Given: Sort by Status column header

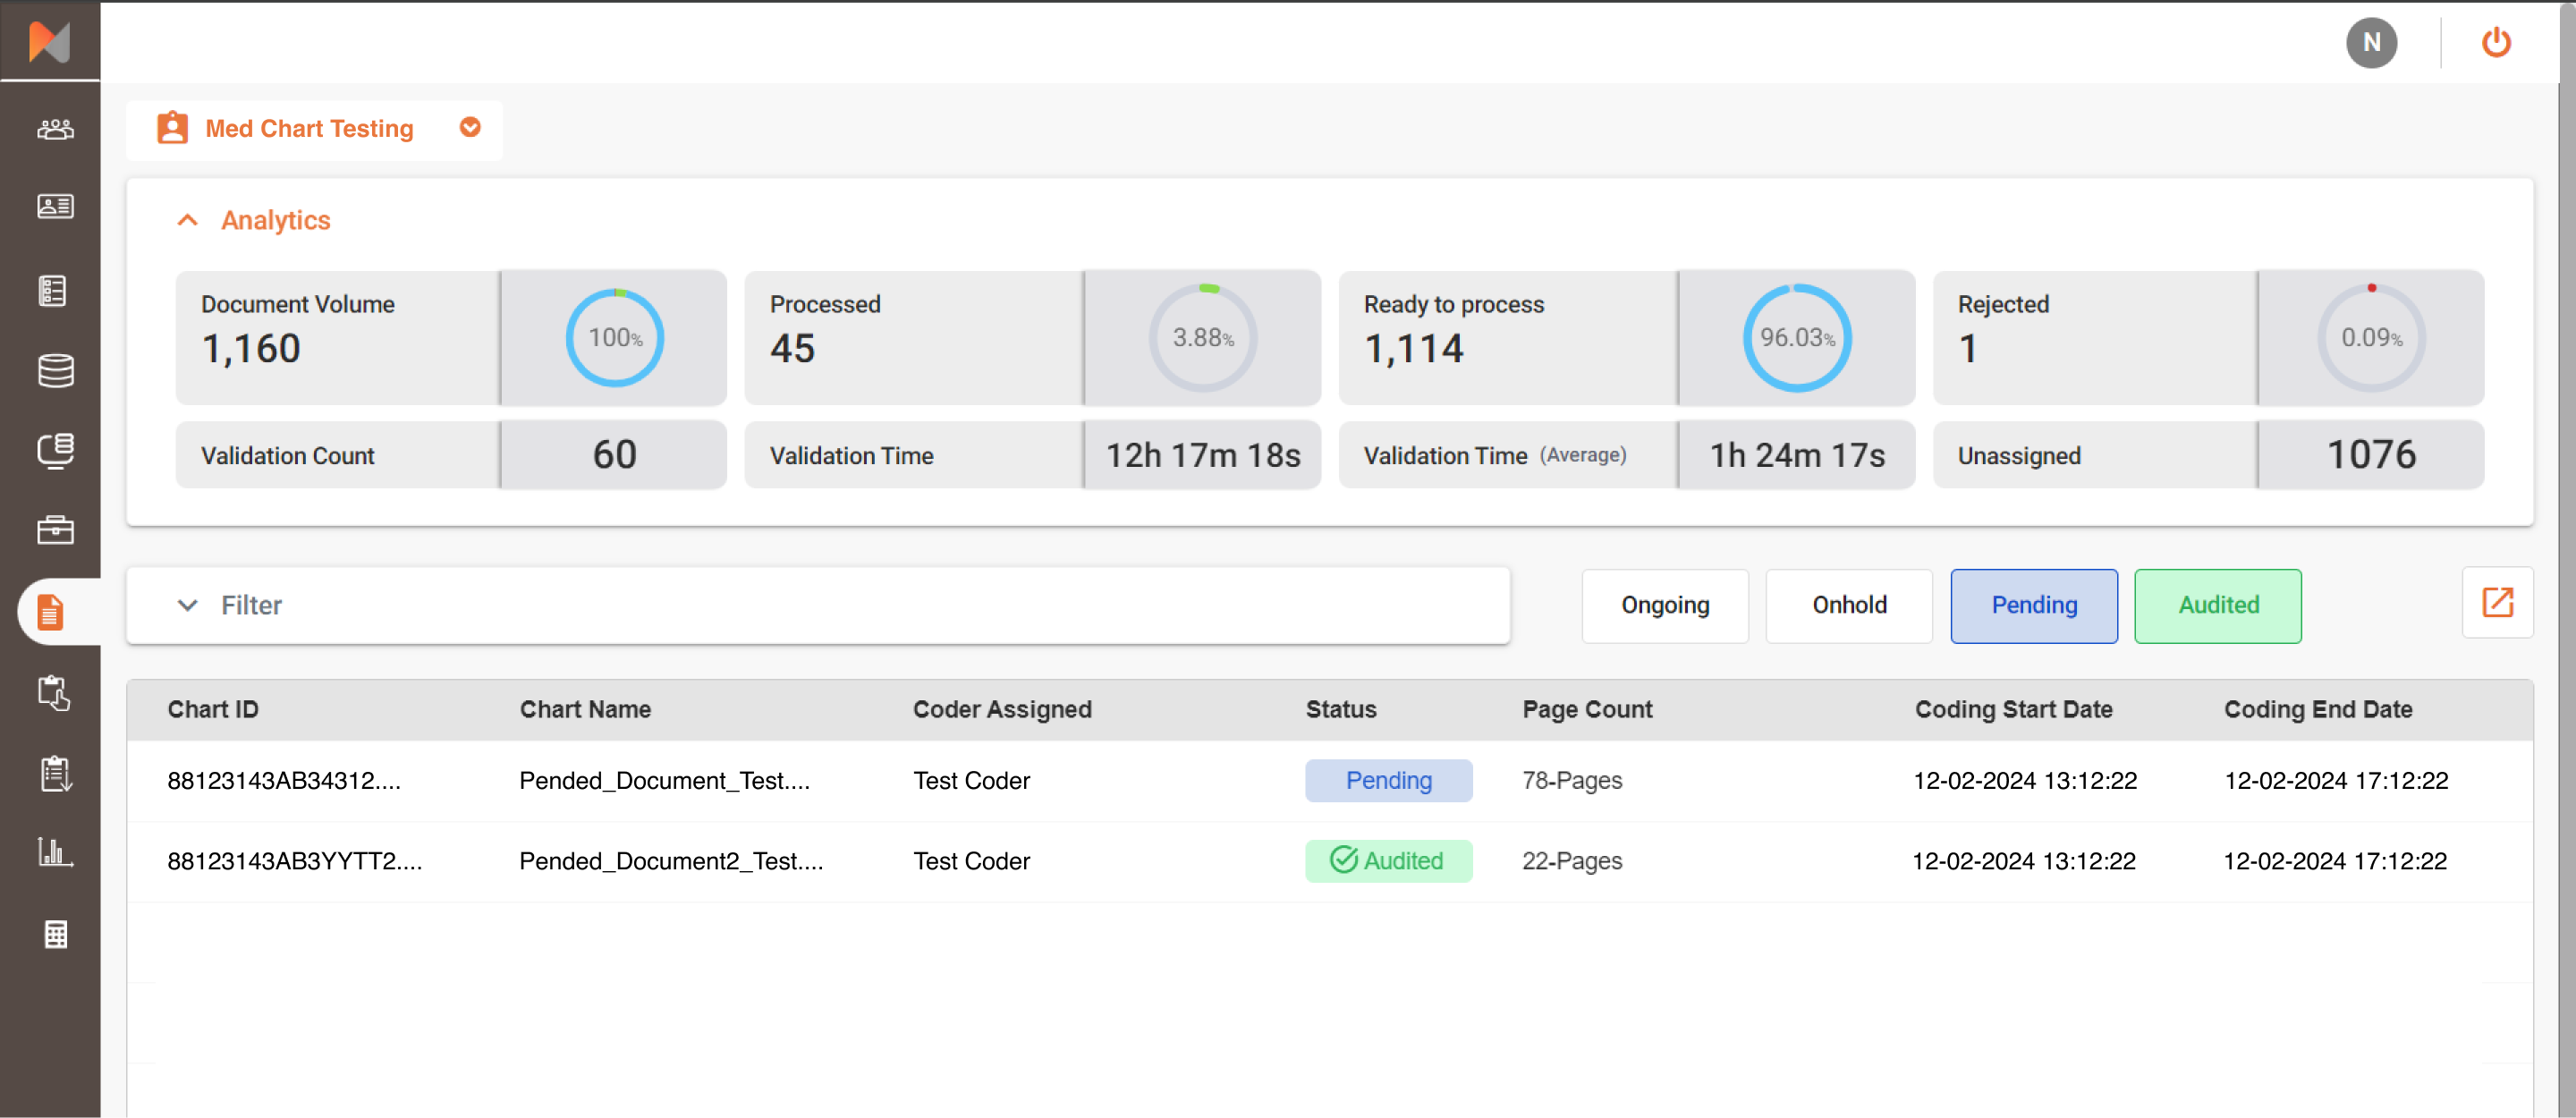Looking at the screenshot, I should click(1341, 709).
